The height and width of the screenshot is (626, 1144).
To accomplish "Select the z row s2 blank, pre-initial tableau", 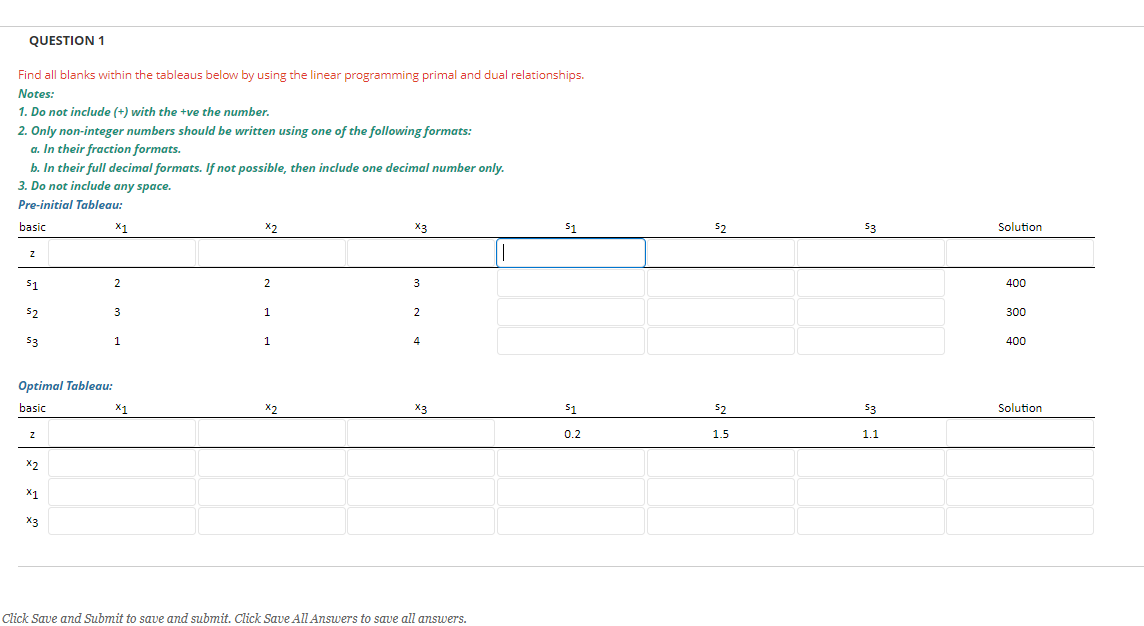I will [x=720, y=252].
